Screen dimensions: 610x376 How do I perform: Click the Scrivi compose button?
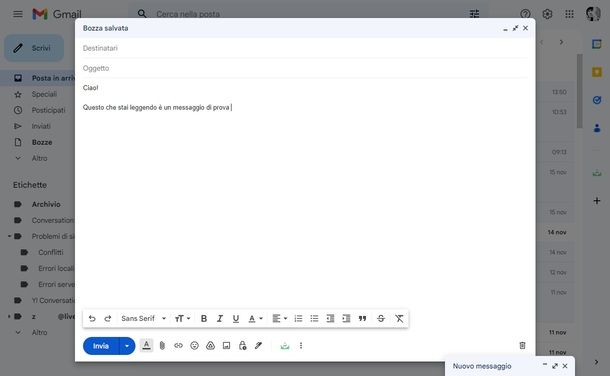pos(34,48)
